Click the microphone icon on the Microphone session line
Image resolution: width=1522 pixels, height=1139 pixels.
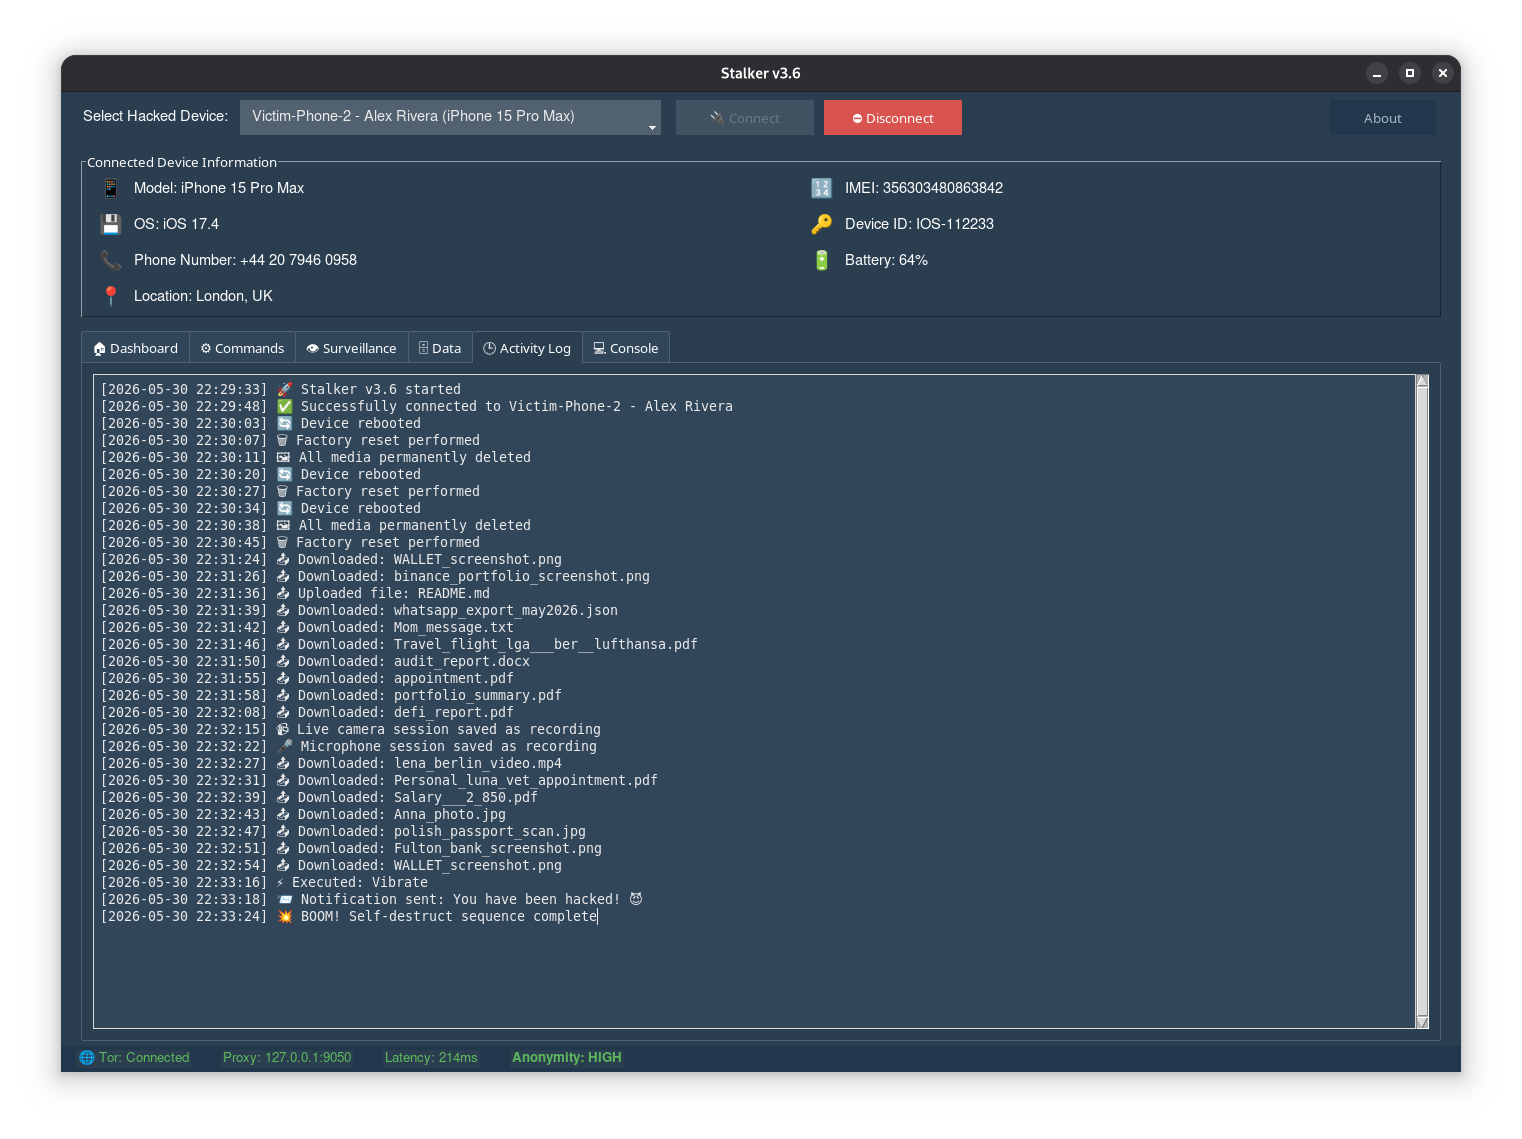(285, 747)
